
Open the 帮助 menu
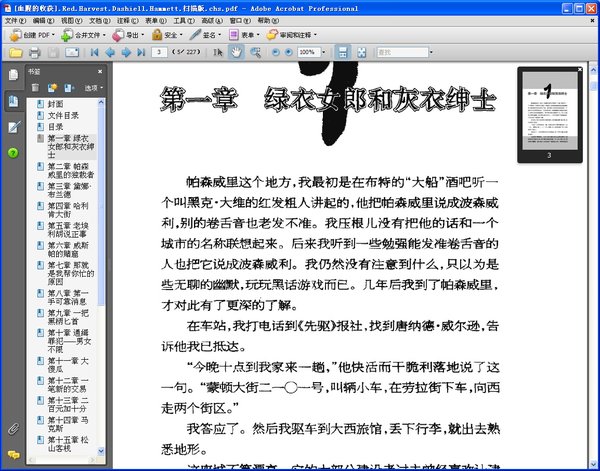point(268,21)
